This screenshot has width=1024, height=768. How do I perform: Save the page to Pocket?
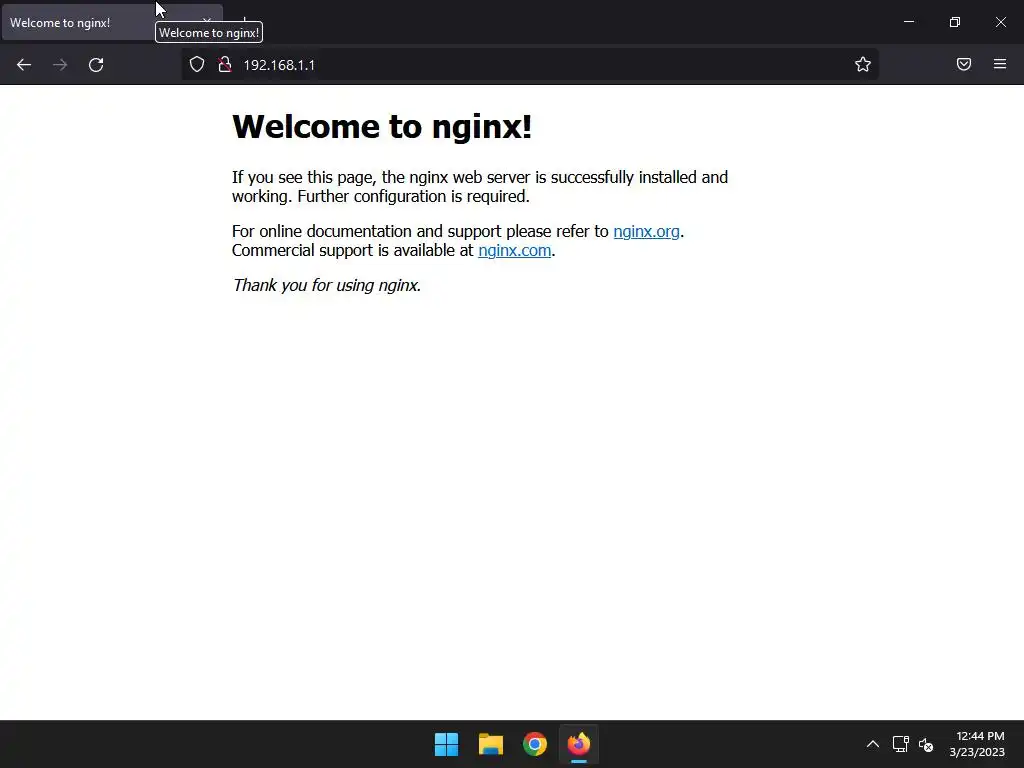pyautogui.click(x=964, y=64)
